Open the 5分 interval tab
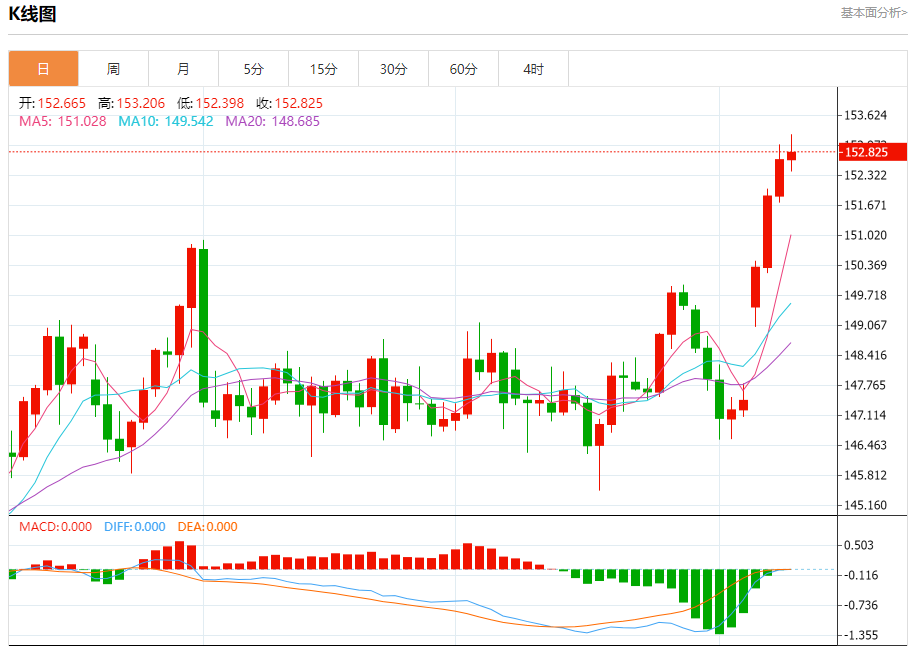This screenshot has width=915, height=646. [253, 69]
